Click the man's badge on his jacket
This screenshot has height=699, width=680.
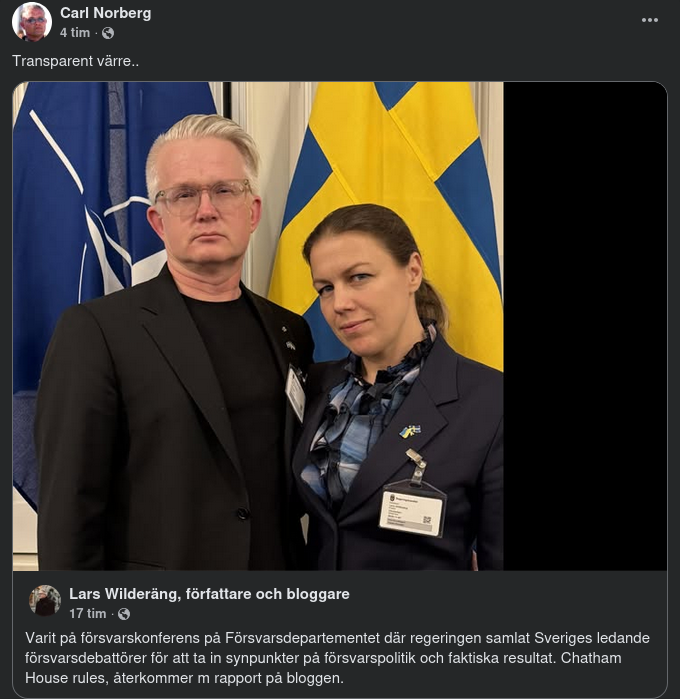[296, 393]
